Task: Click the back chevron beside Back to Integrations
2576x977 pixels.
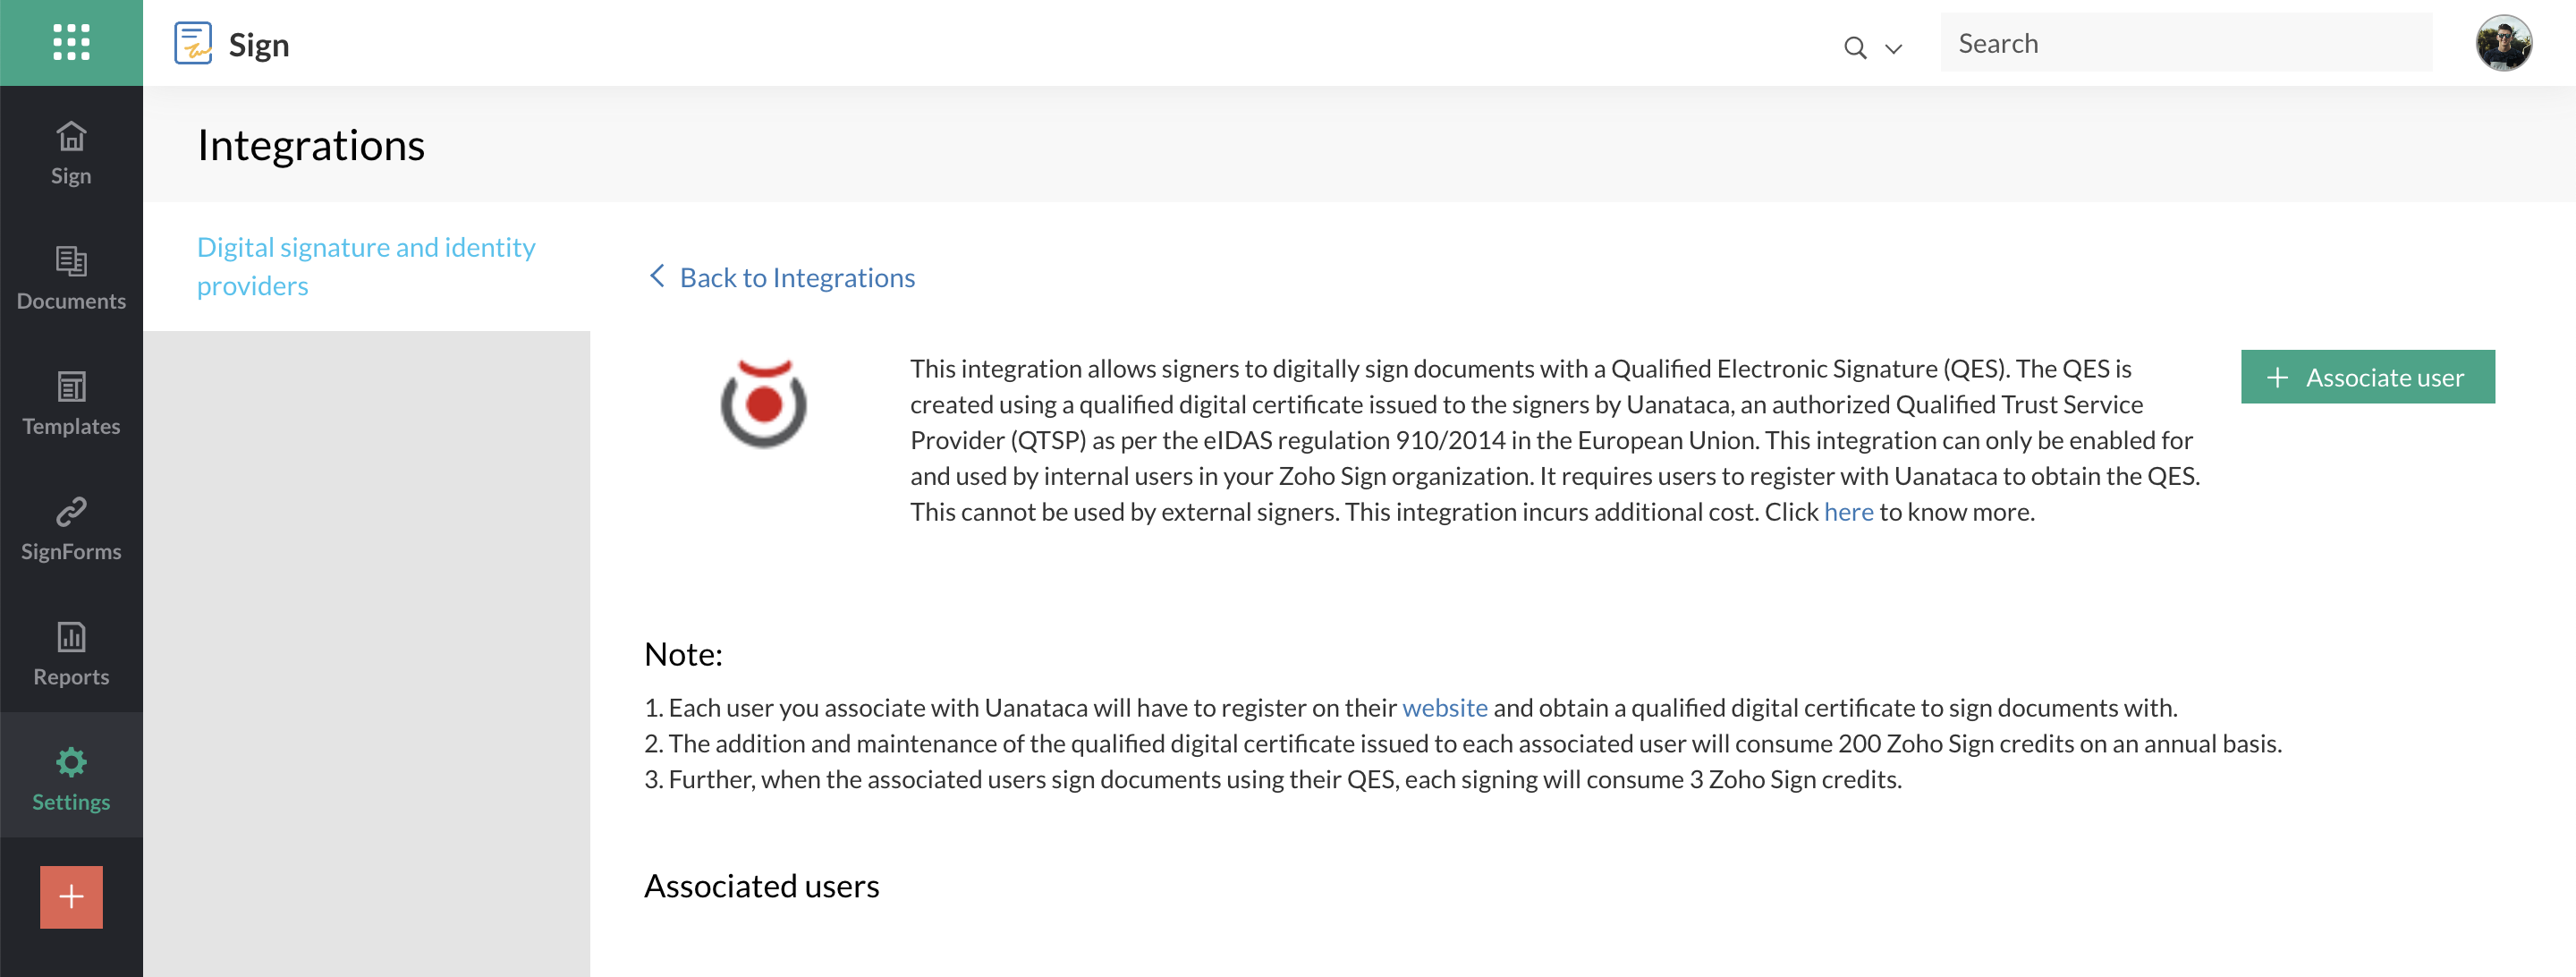Action: pos(657,276)
